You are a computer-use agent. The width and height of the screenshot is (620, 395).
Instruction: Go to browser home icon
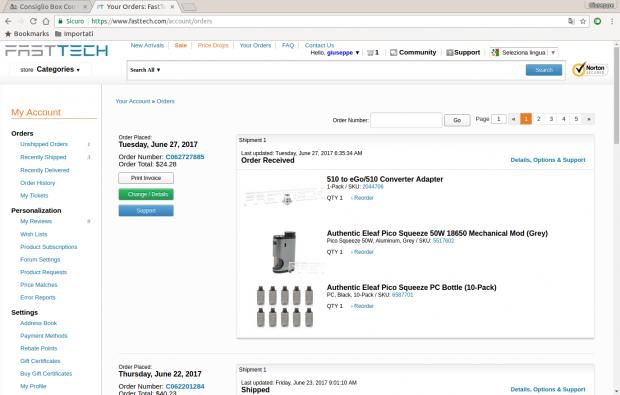pos(46,21)
